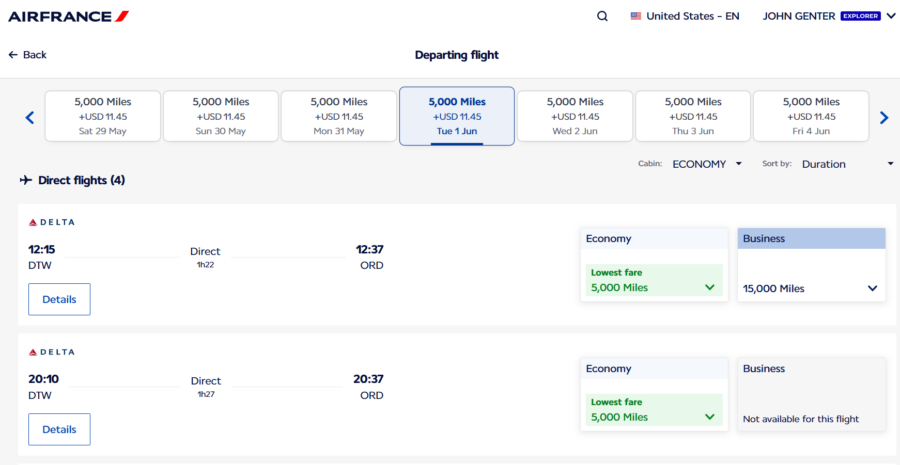900x465 pixels.
Task: Click Delta logo on 20:10 flight
Action: (52, 352)
